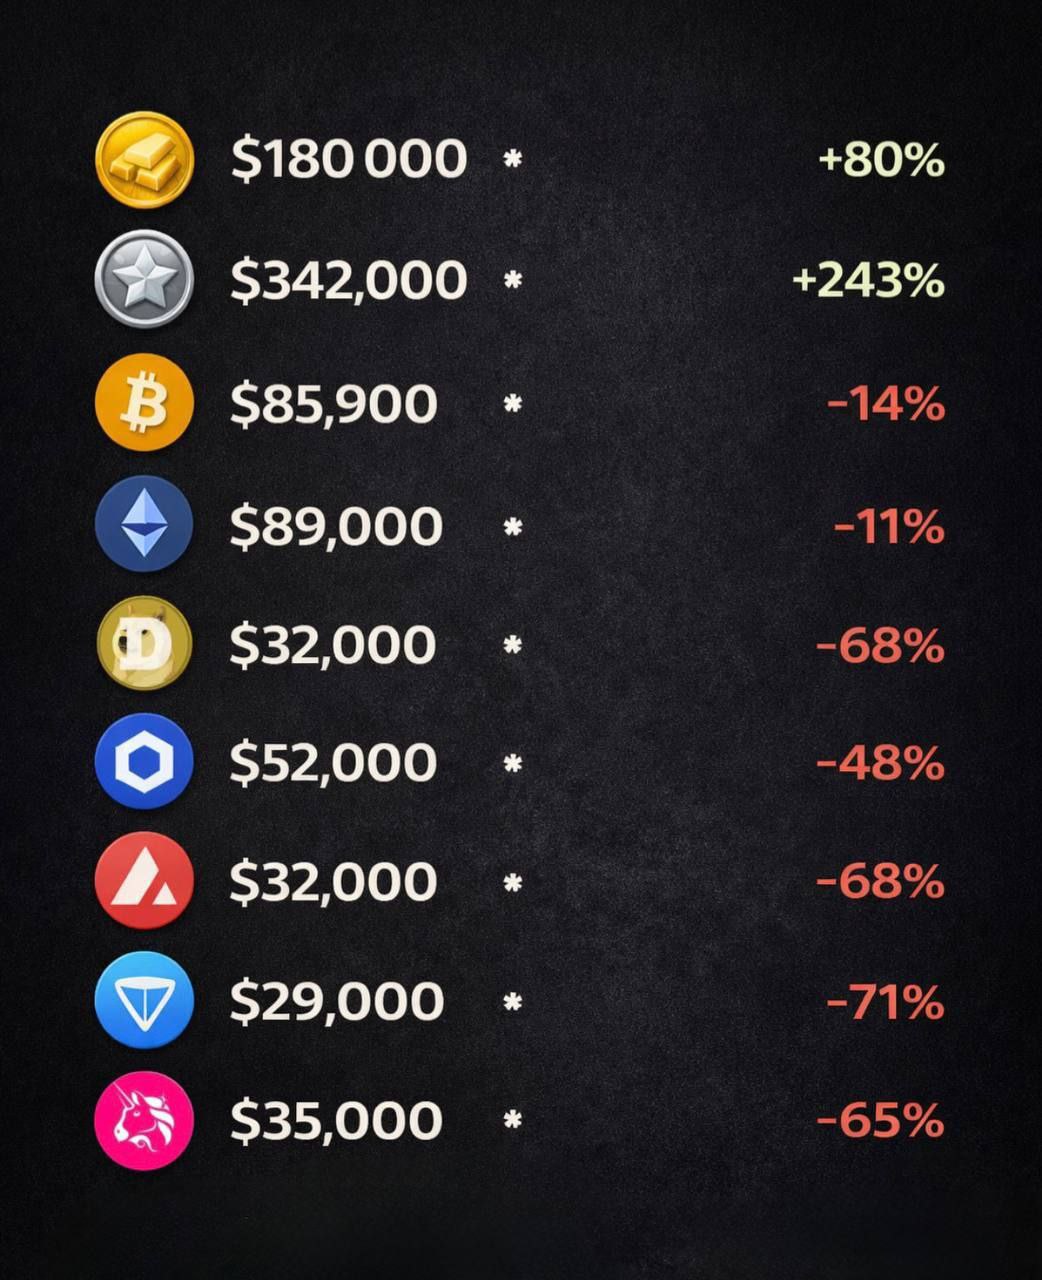Click the +80% change label
Screen dimensions: 1042x1280
pos(881,160)
